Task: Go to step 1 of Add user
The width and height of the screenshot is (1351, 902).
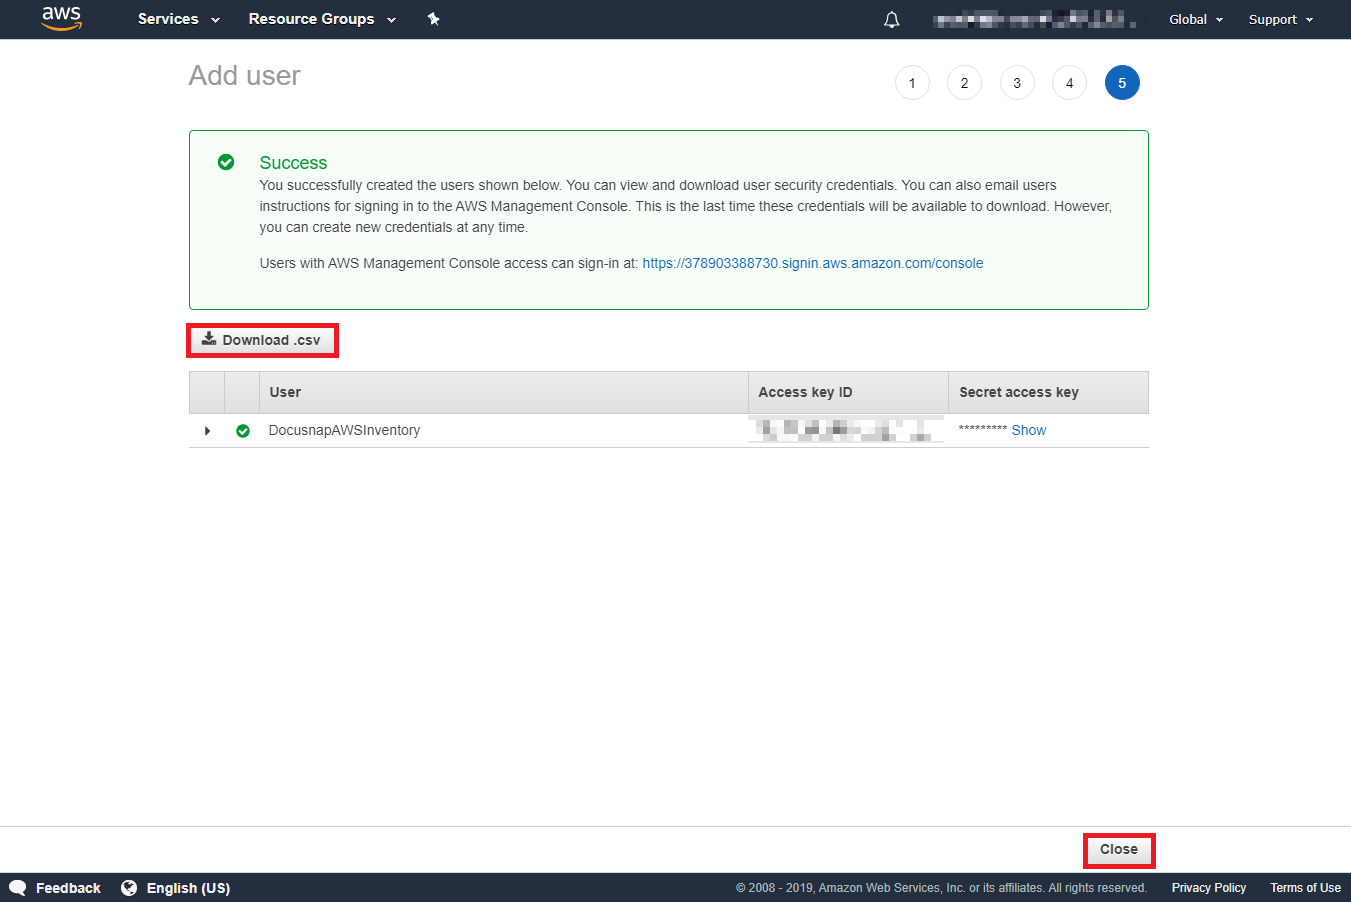Action: point(912,83)
